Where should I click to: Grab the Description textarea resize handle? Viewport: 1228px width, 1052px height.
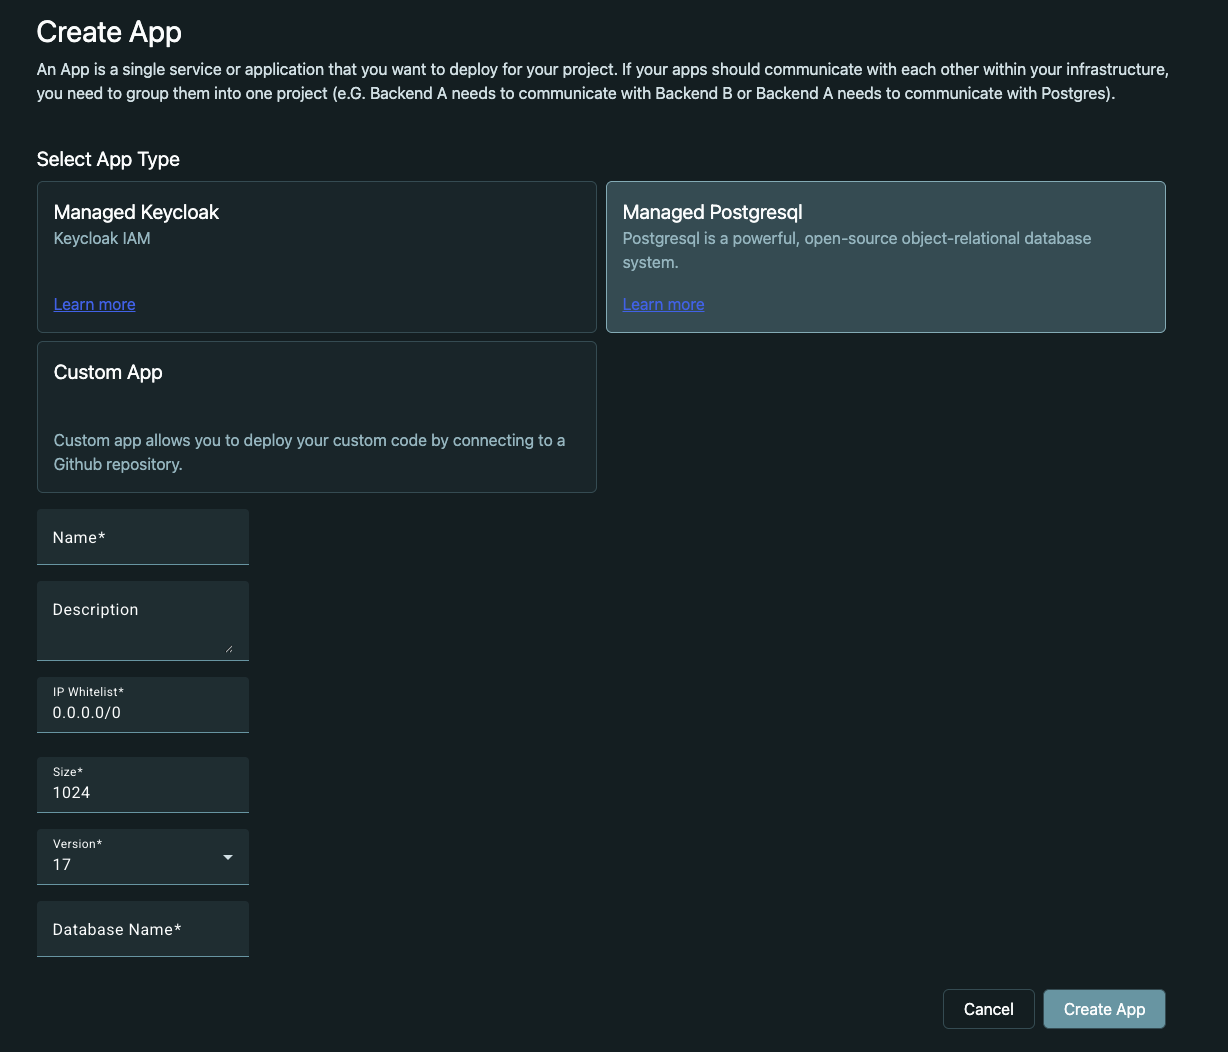coord(229,648)
